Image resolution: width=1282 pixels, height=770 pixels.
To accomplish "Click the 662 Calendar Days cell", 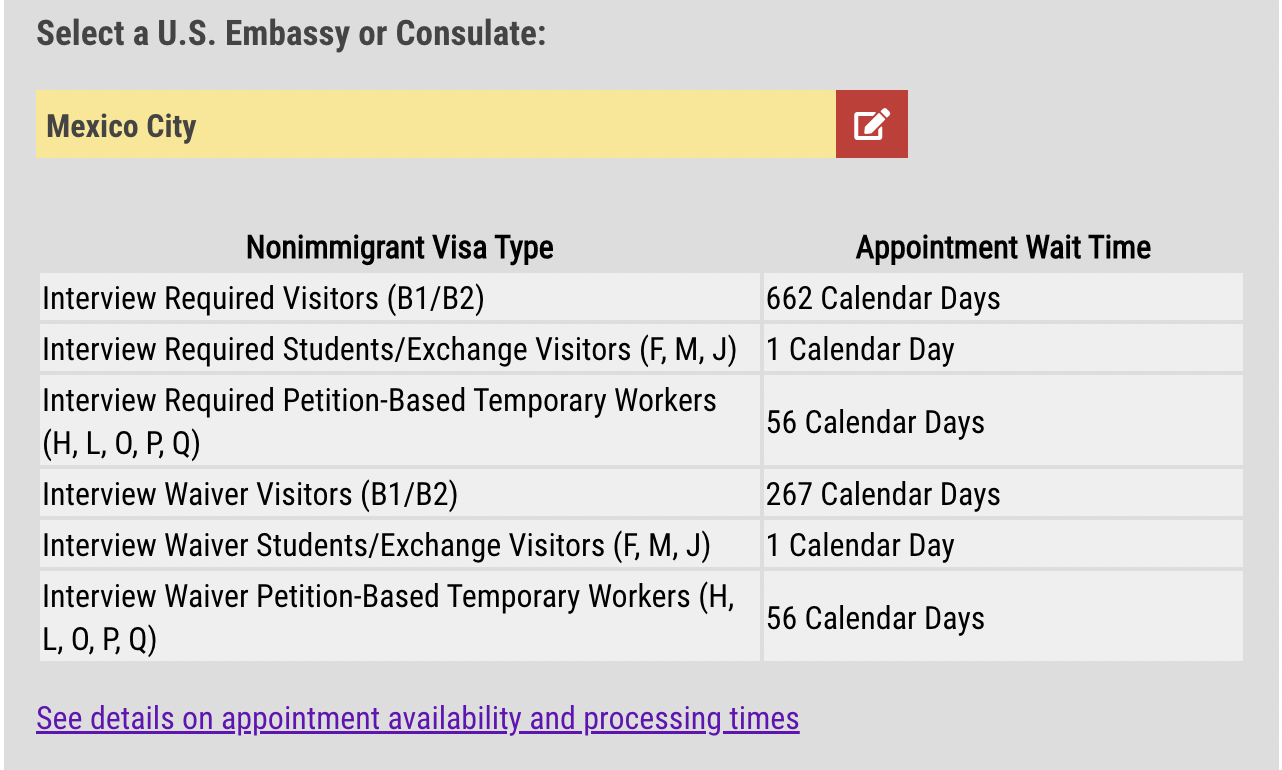I will pos(883,298).
